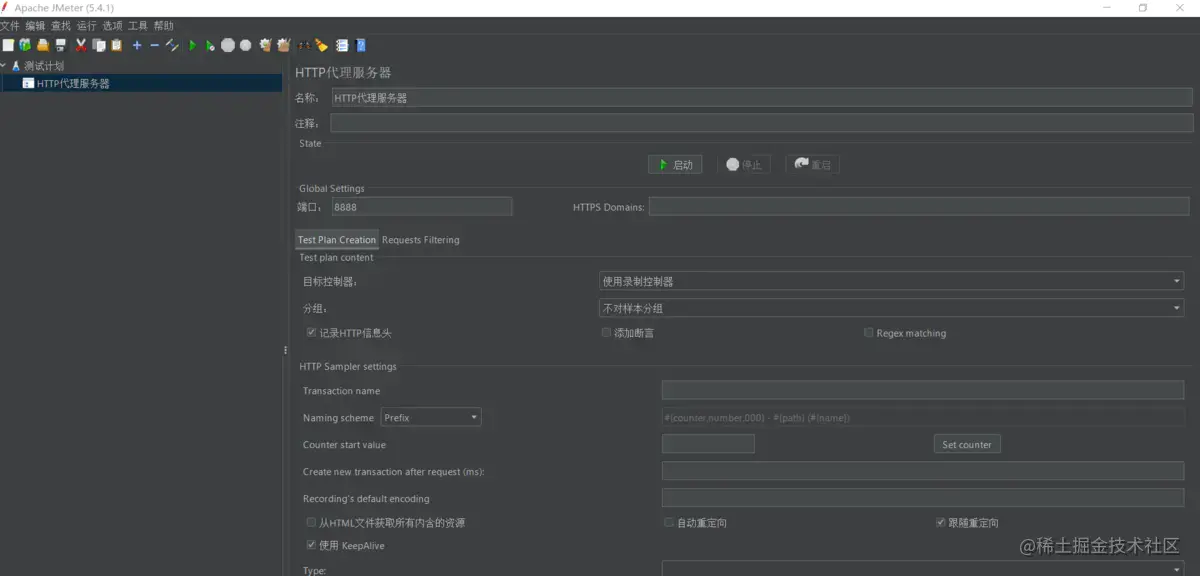
Task: Check 从HTML文件获取所有内含的资源 option
Action: [x=312, y=522]
